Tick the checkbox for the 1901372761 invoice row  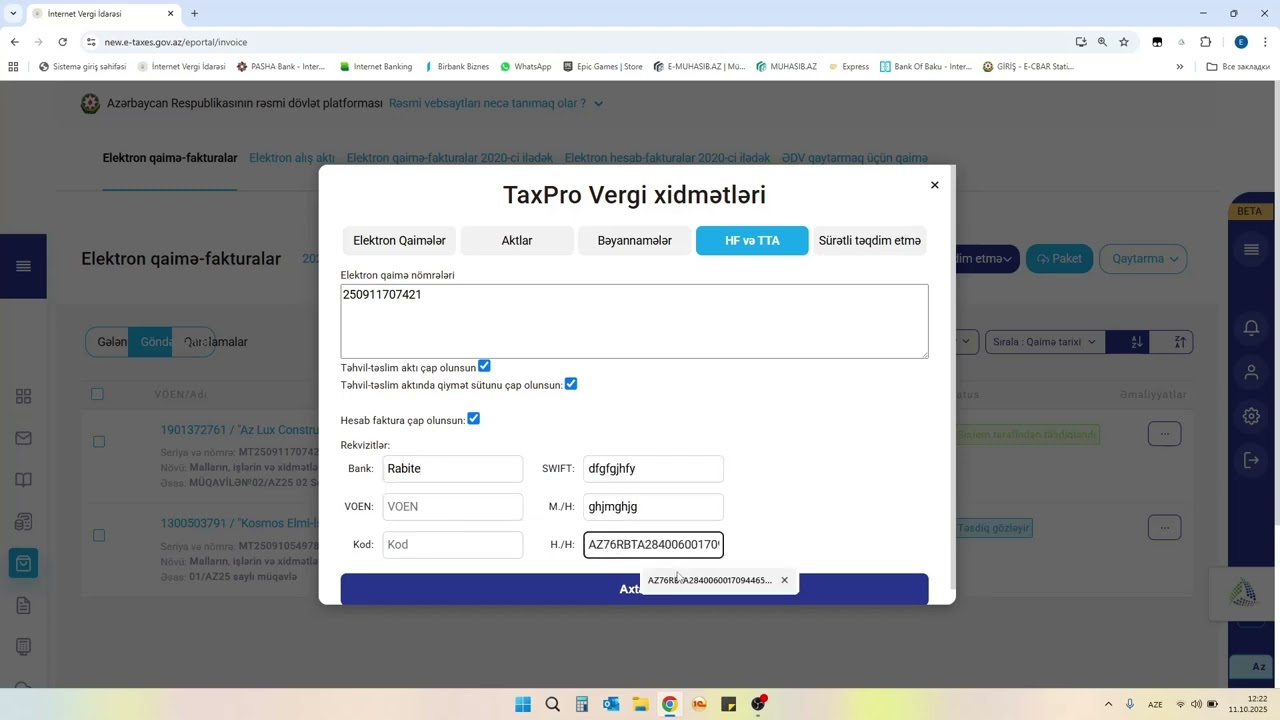click(99, 441)
